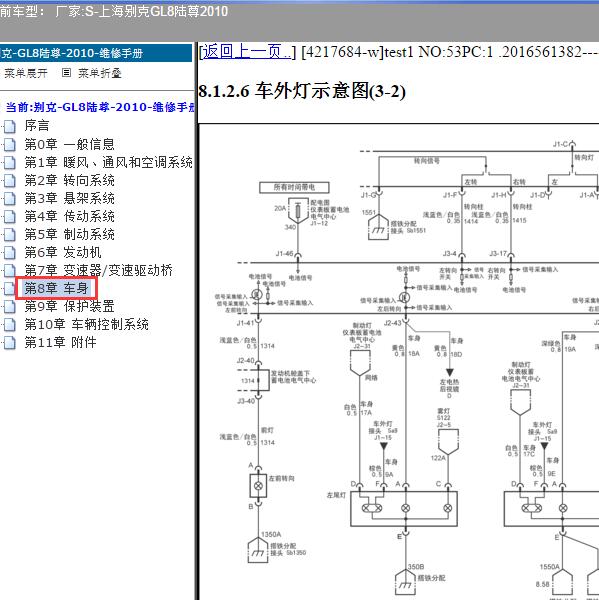Click document icon beside 序言
Screen dimensions: 599x600
point(10,126)
